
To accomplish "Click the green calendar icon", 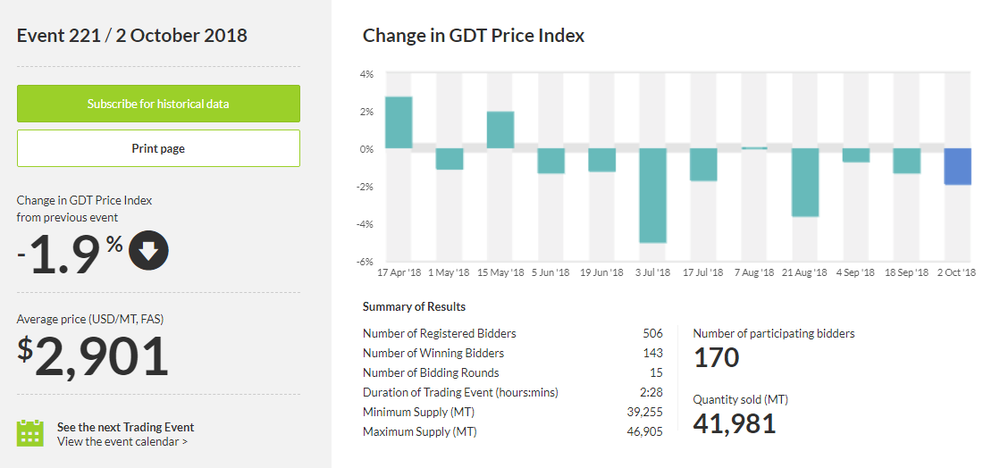I will coord(31,433).
